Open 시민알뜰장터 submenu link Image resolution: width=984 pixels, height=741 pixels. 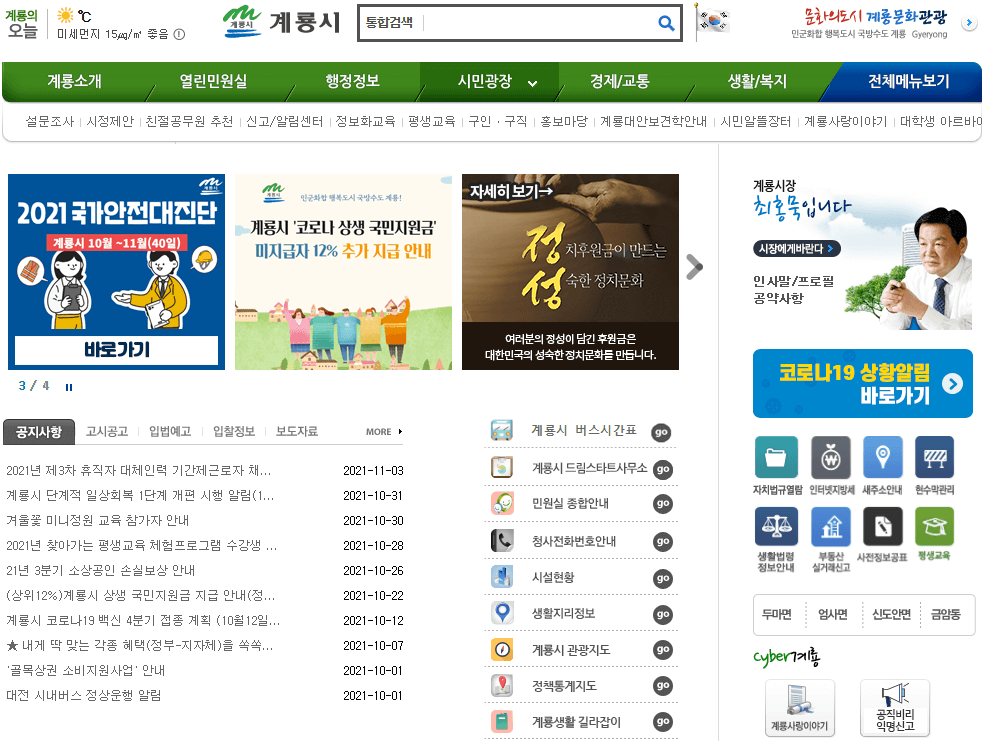coord(756,121)
